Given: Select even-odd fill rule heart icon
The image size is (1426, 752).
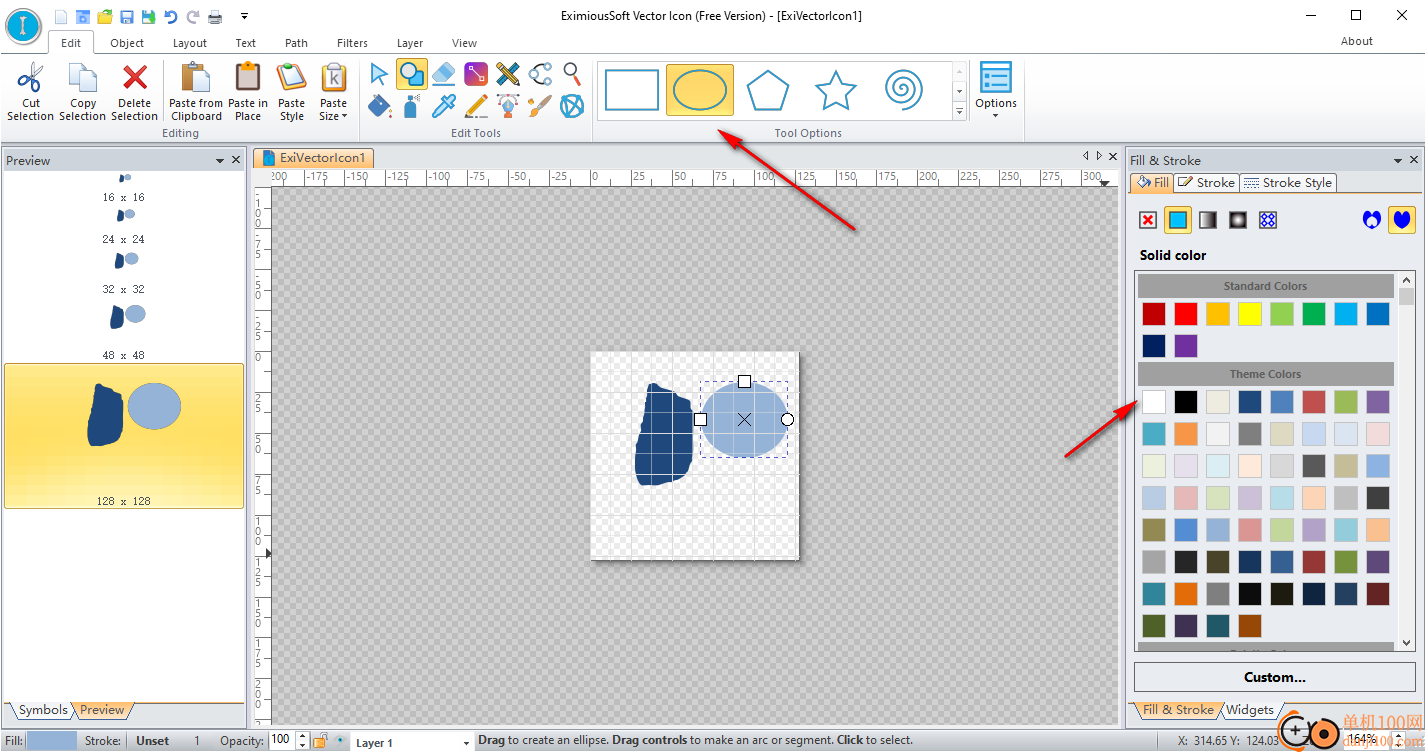Looking at the screenshot, I should point(1372,220).
